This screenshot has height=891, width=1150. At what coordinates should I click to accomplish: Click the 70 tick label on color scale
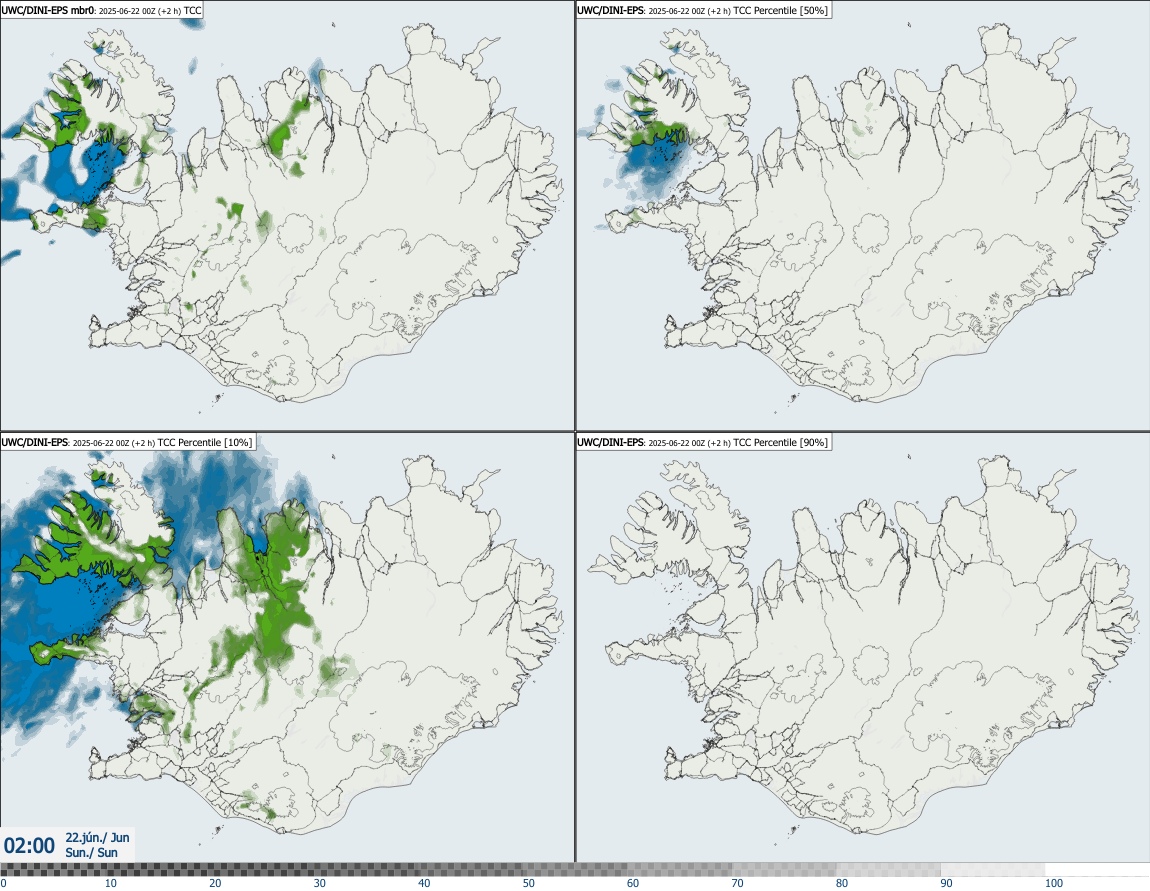(737, 884)
